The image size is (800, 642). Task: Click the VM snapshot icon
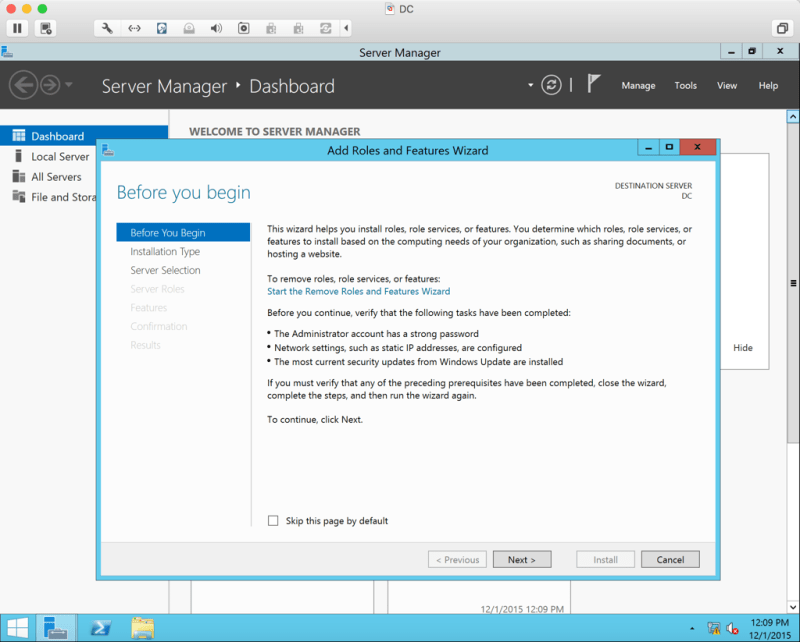pos(48,28)
